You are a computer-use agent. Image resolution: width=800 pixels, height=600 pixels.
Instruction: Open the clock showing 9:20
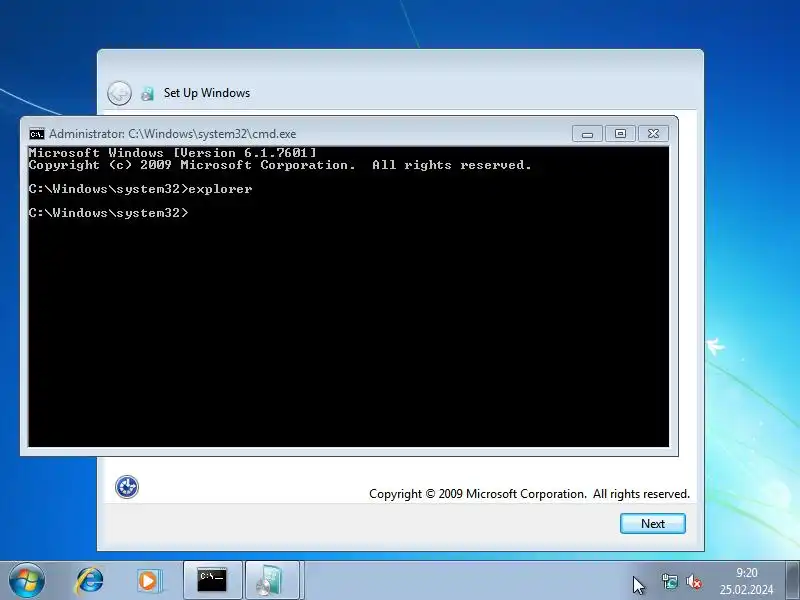tap(746, 573)
